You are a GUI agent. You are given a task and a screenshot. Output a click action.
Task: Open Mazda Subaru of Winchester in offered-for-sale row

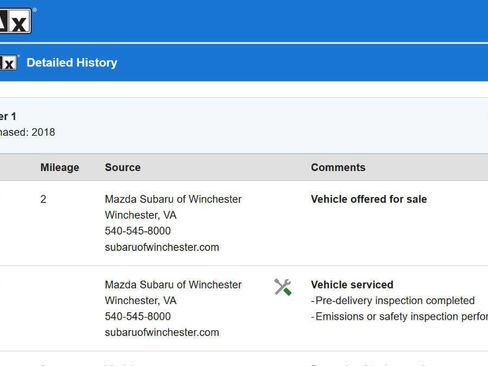[x=173, y=199]
